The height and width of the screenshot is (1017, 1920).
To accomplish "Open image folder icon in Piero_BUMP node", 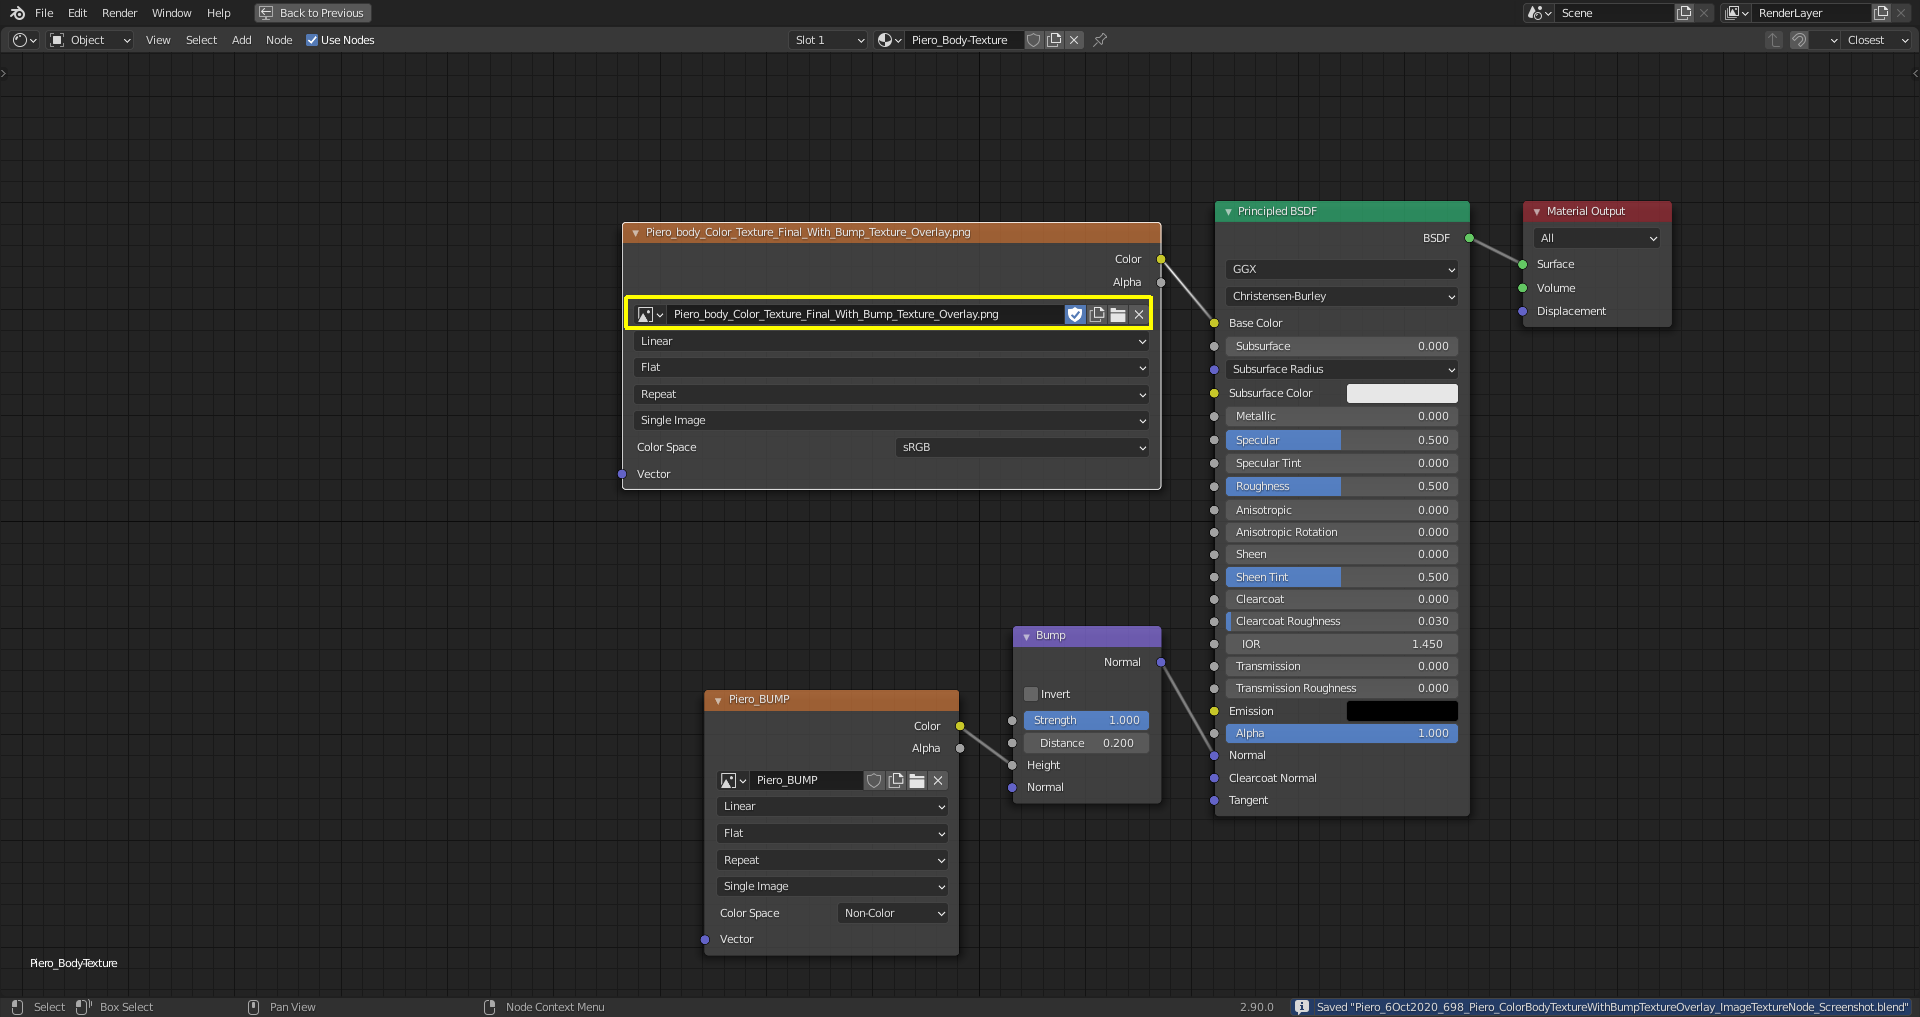I will (917, 780).
